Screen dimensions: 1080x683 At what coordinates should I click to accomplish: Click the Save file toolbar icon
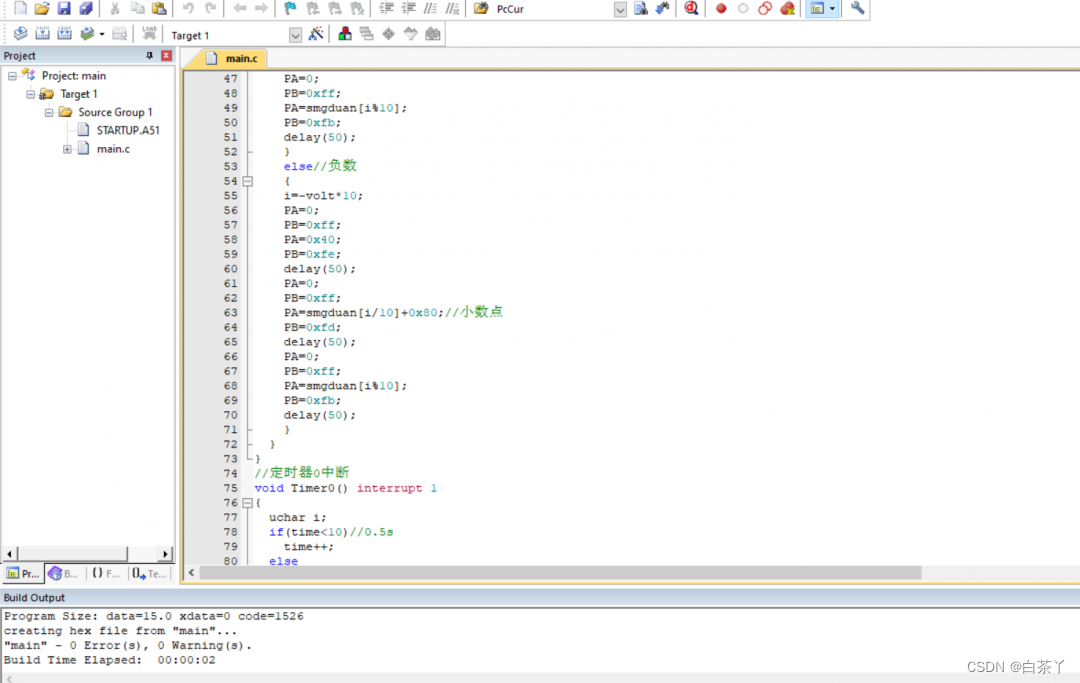[x=64, y=9]
